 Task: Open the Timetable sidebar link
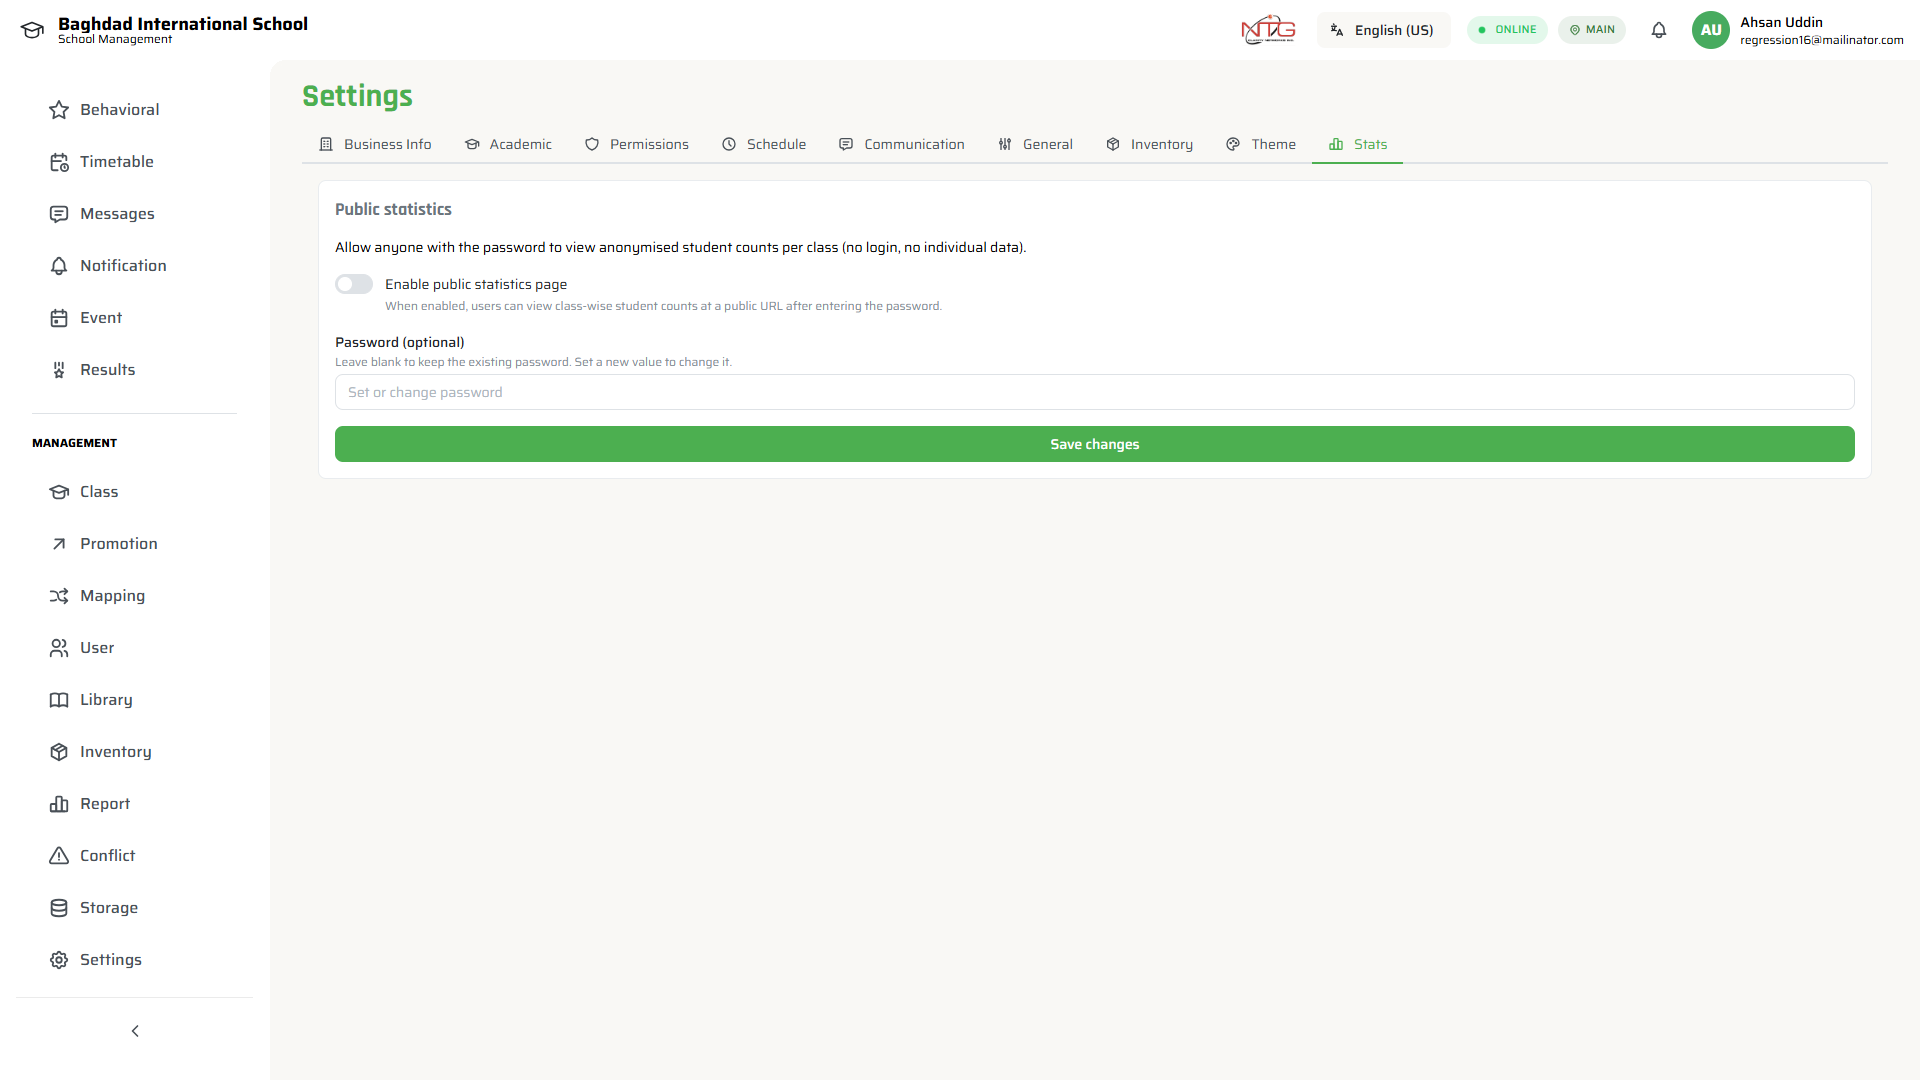[x=117, y=162]
